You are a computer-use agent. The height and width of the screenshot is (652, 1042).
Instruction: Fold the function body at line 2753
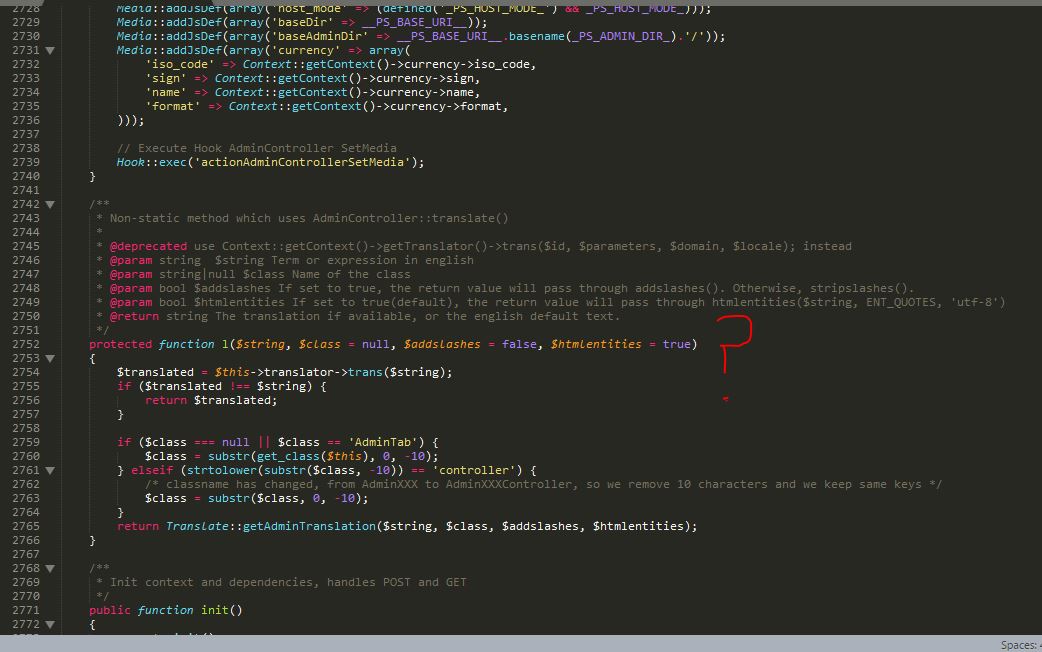pyautogui.click(x=50, y=359)
